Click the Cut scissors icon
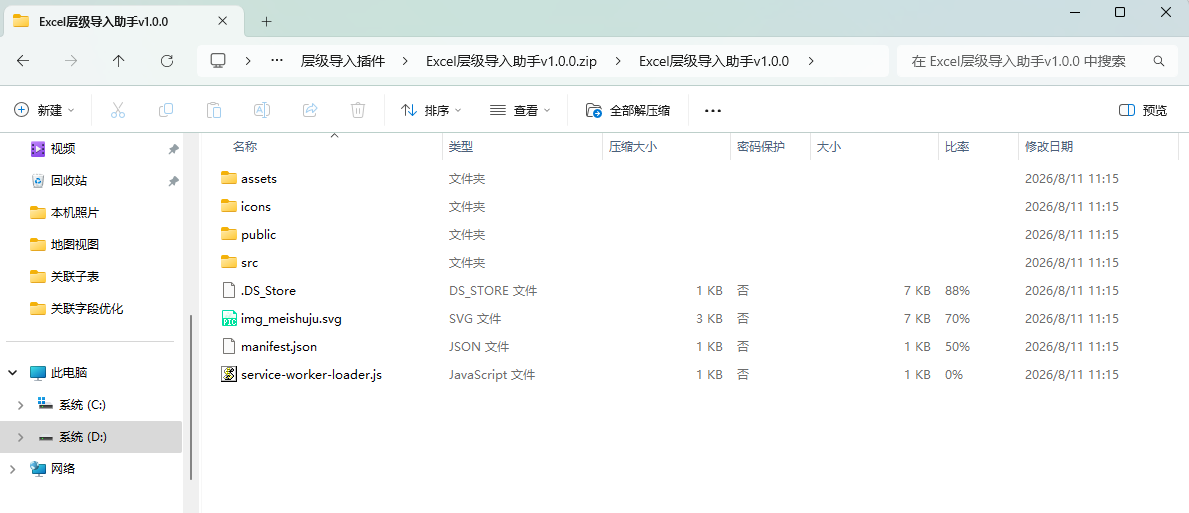The height and width of the screenshot is (513, 1189). pos(118,110)
